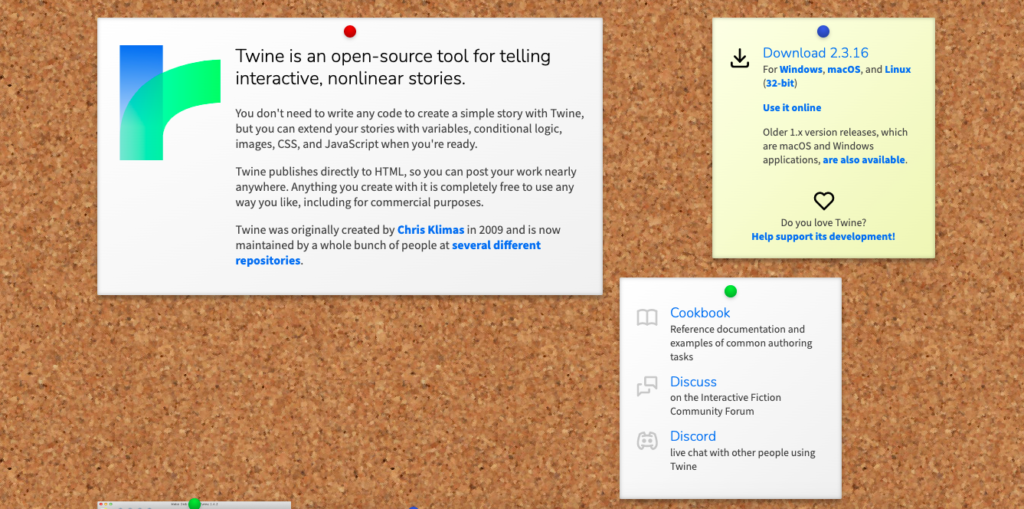Click text Reference documentation and examples
The image size is (1024, 509).
click(741, 343)
